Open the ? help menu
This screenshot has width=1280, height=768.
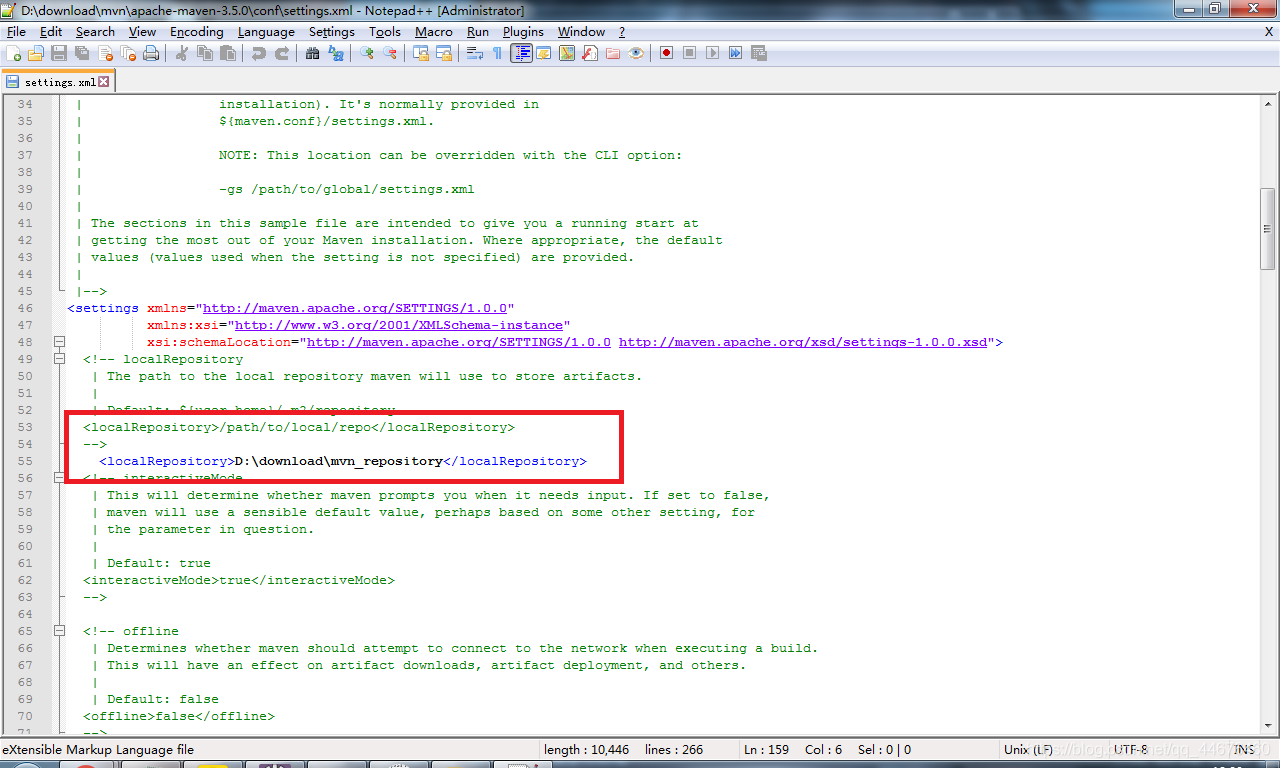621,32
